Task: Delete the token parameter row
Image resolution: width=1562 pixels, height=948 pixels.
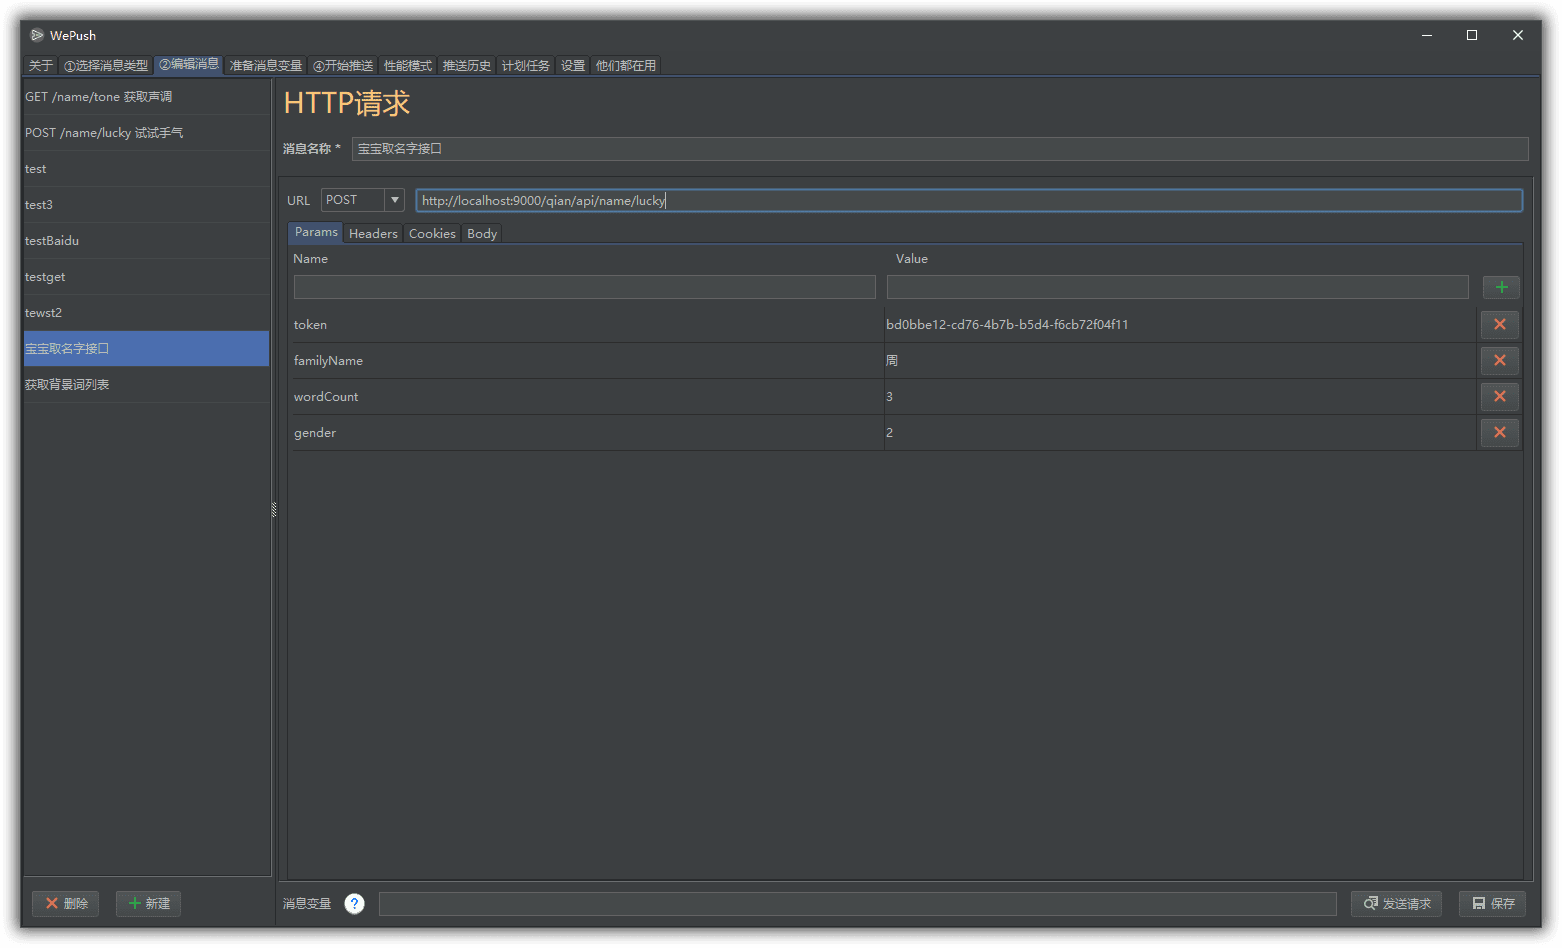Action: point(1500,324)
